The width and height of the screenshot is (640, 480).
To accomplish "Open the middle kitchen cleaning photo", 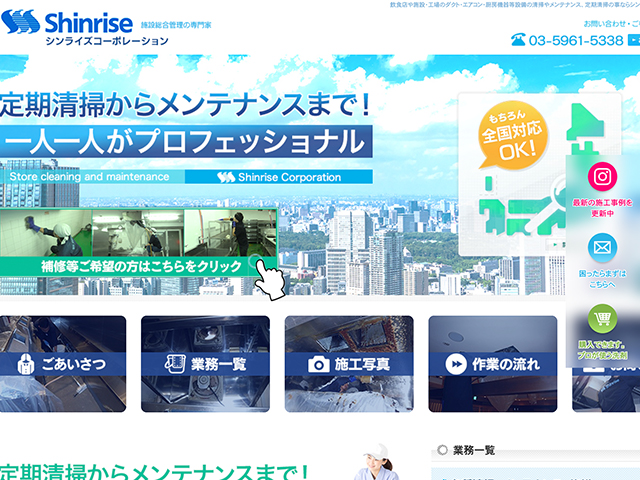I will tap(138, 233).
